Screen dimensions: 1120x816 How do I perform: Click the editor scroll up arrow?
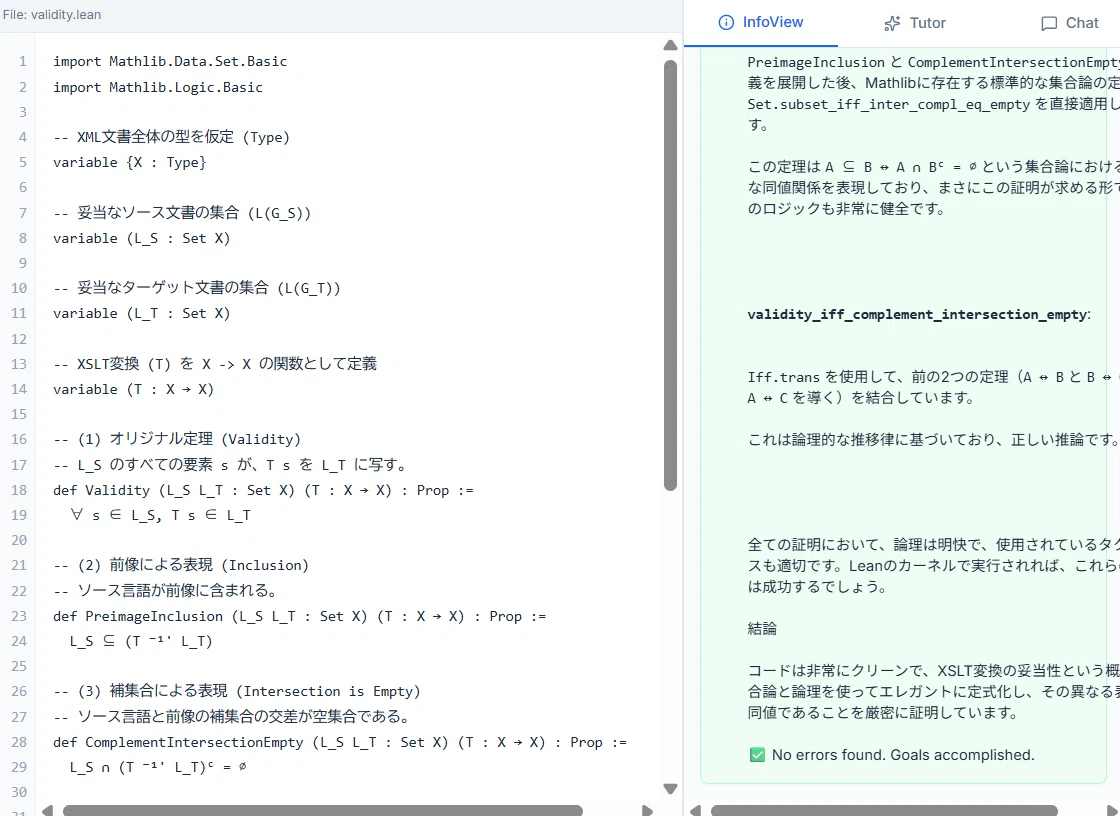click(670, 45)
